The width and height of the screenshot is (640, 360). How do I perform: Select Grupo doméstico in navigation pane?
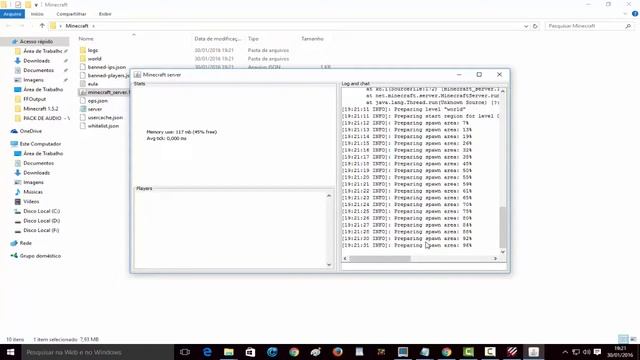pyautogui.click(x=40, y=256)
